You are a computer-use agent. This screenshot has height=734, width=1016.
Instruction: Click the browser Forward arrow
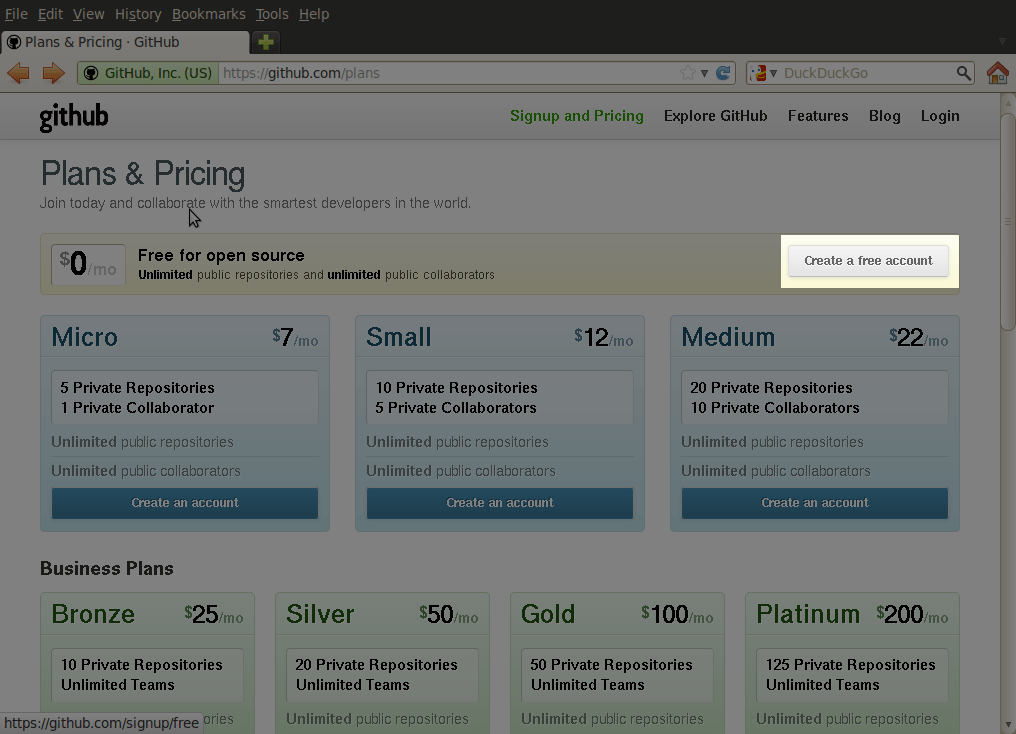pyautogui.click(x=53, y=73)
